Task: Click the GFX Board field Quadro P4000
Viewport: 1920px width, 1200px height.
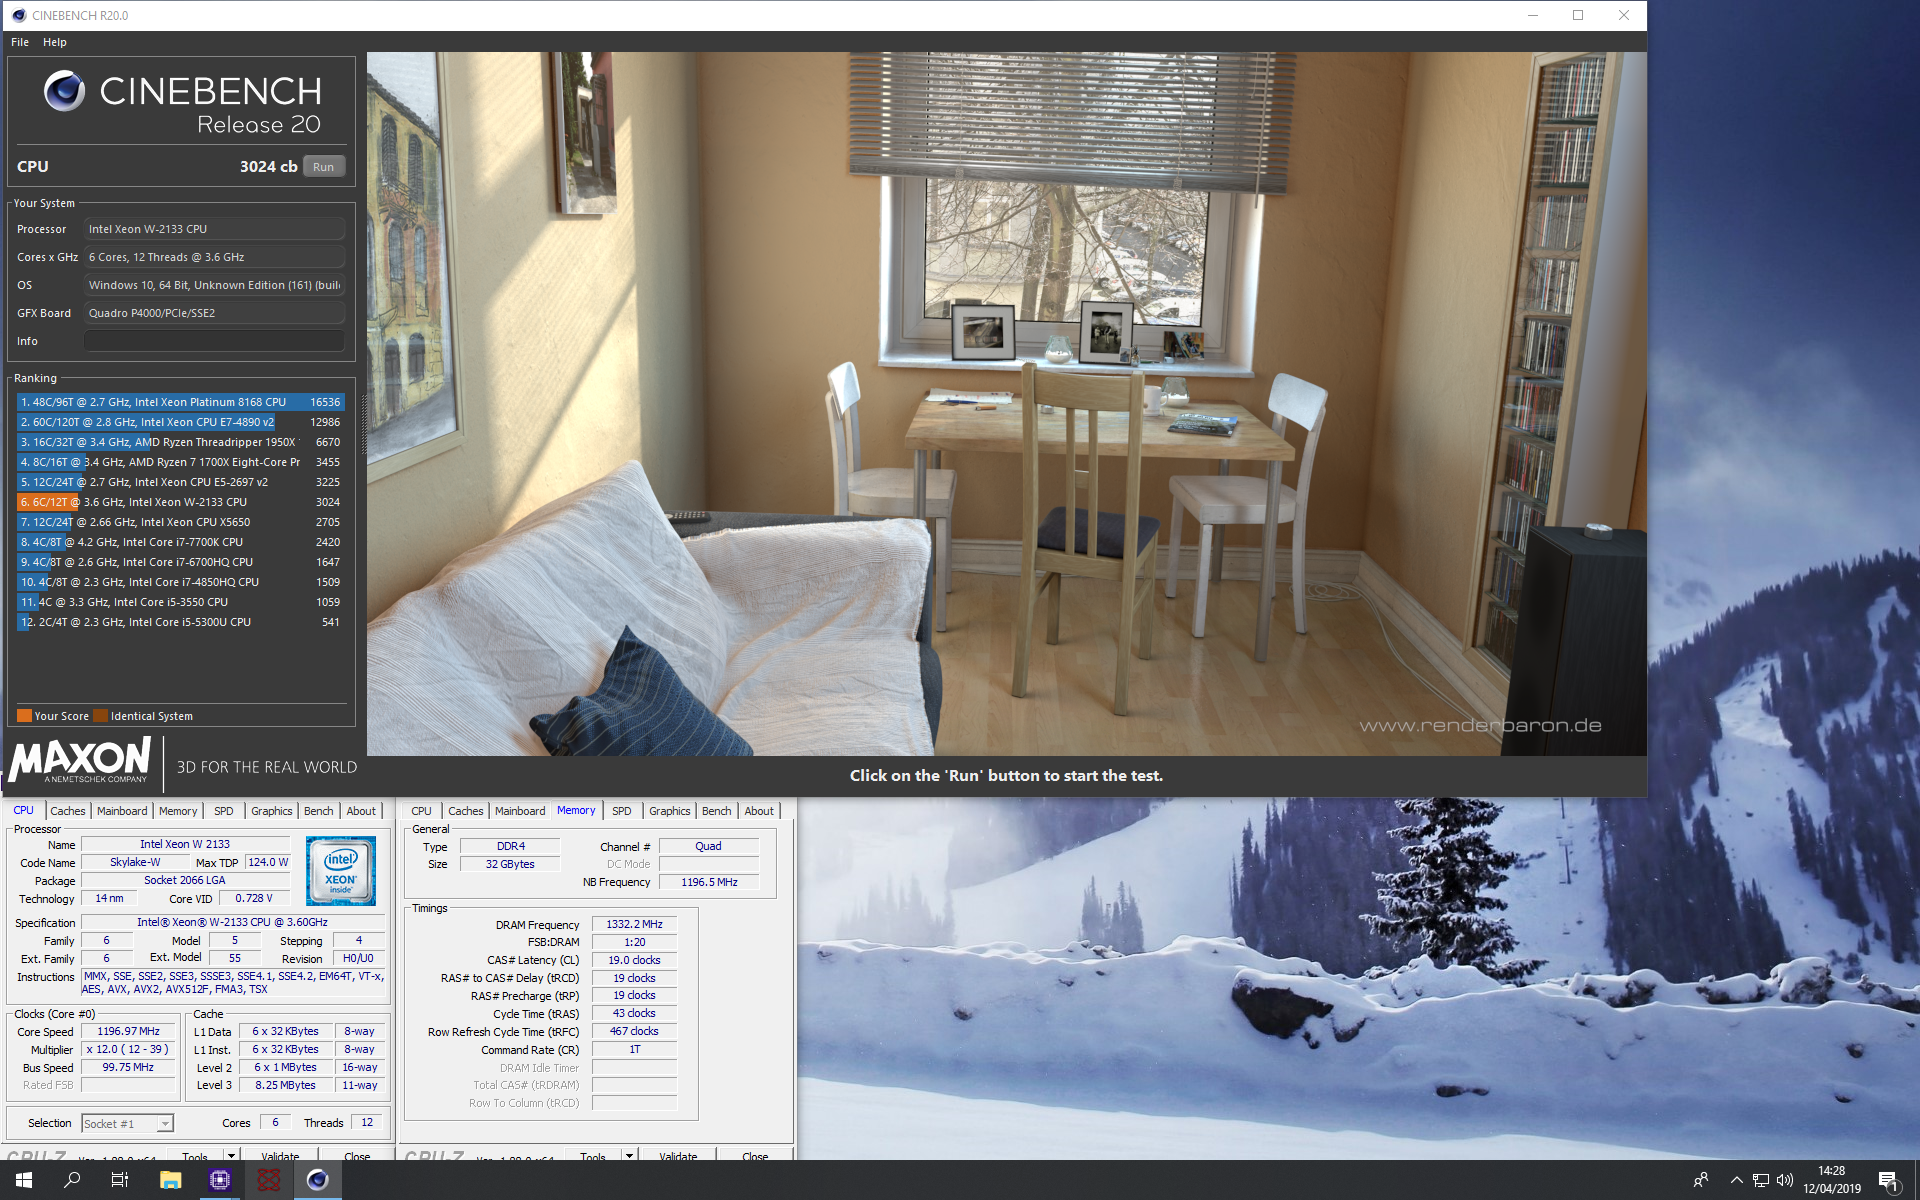Action: 214,313
